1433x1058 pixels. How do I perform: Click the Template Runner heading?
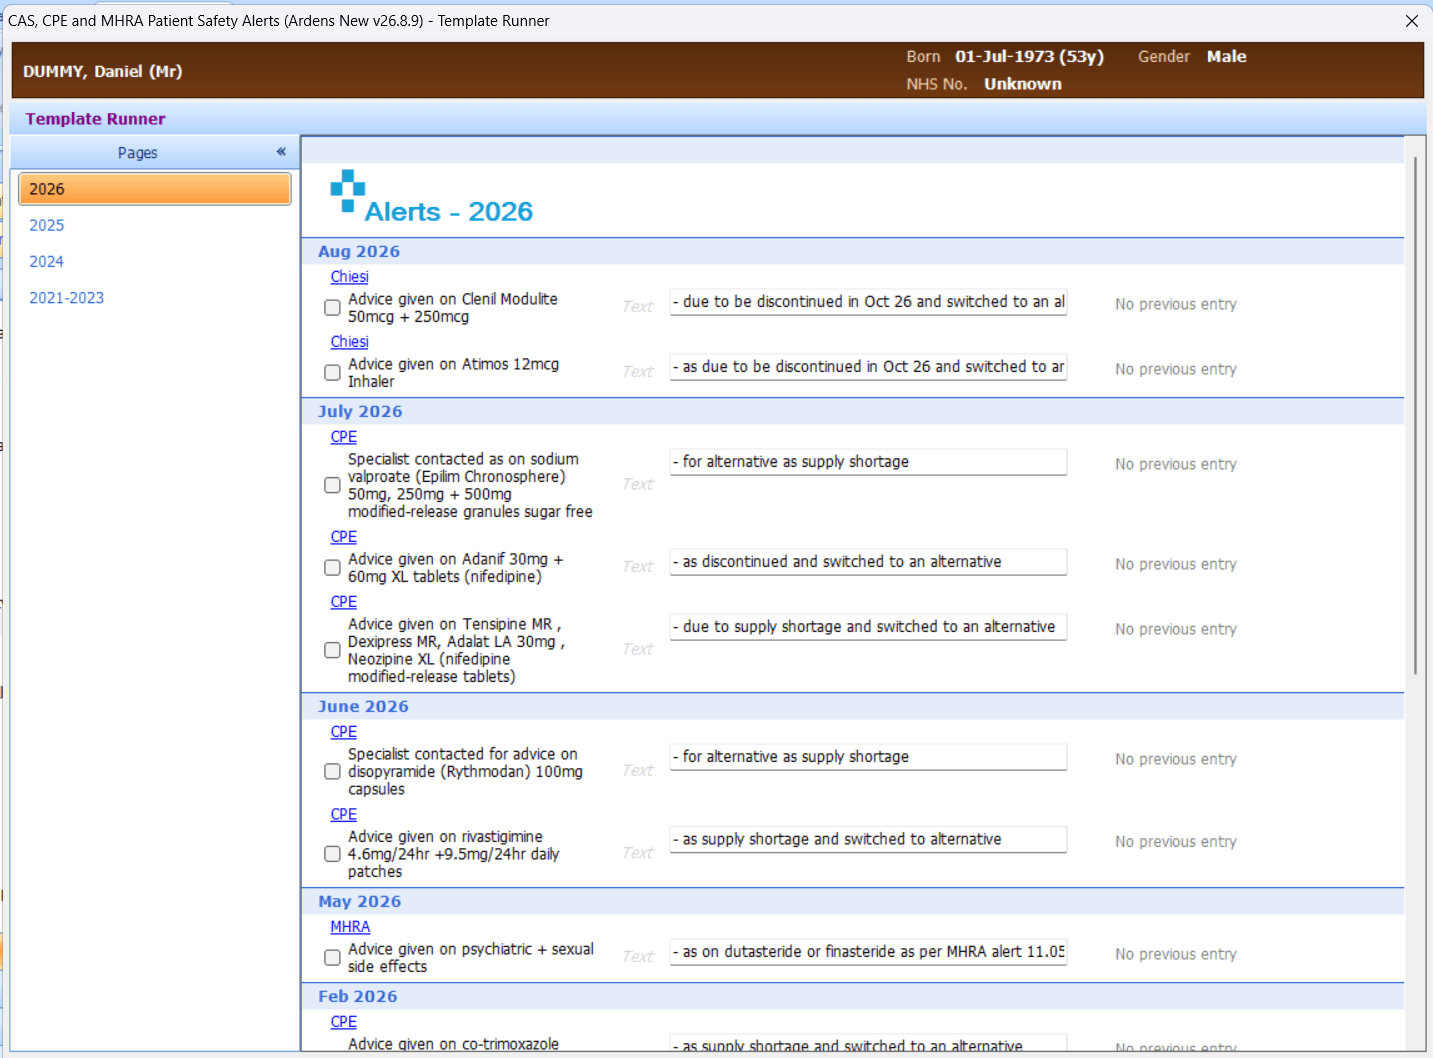[96, 119]
